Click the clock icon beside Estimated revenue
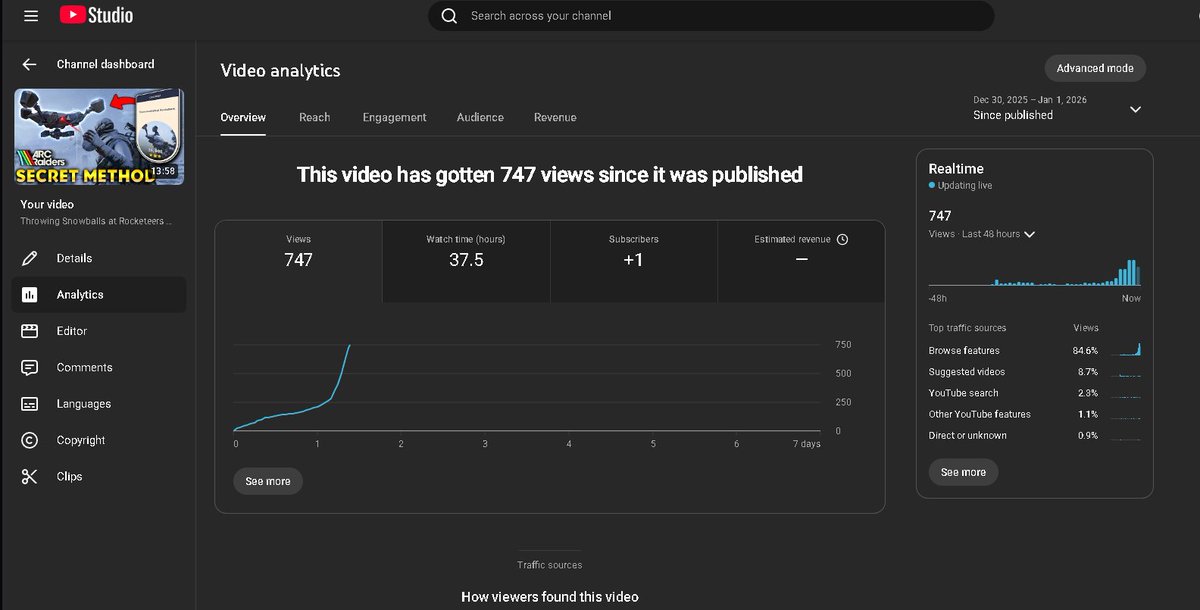The image size is (1200, 610). 842,239
